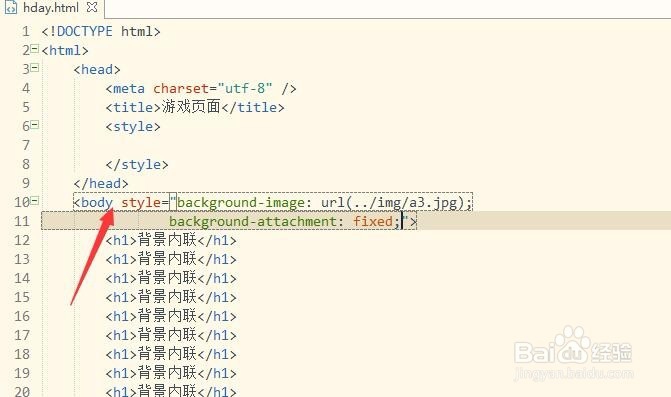Click the title tag text 游戏页面
This screenshot has width=671, height=397.
(191, 107)
